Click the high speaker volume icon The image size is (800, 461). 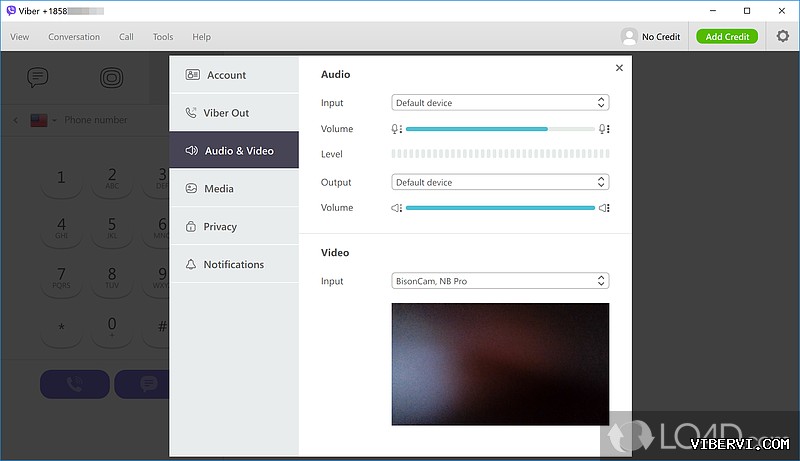(x=604, y=208)
